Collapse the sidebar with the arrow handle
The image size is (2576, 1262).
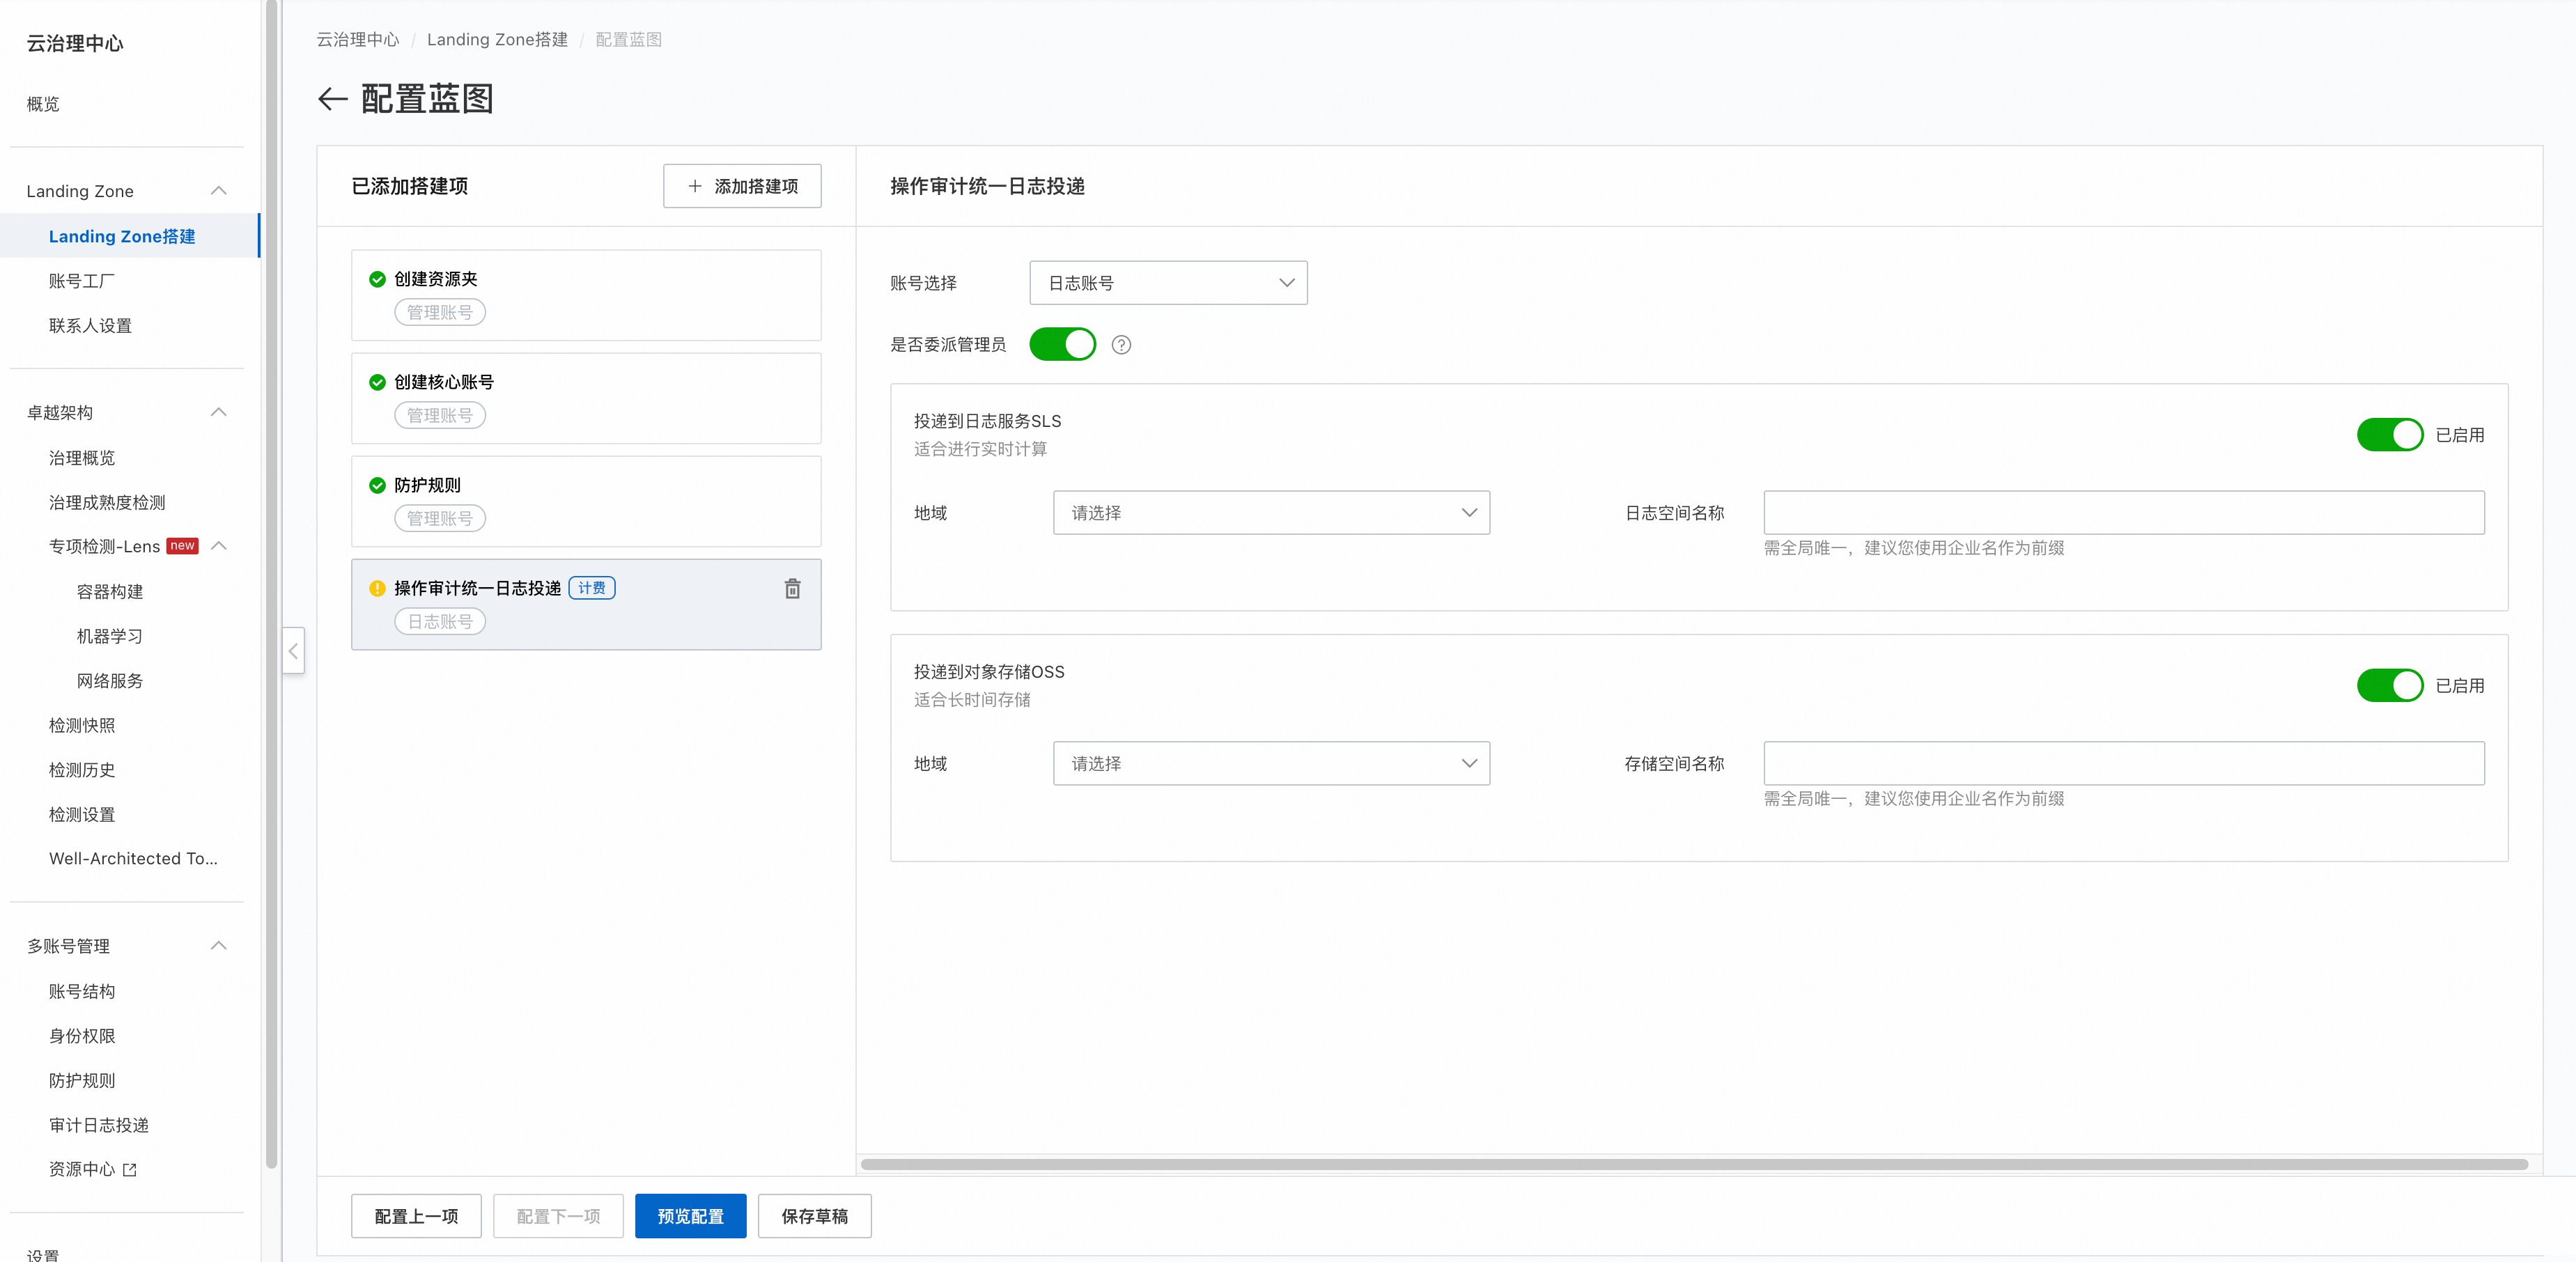pyautogui.click(x=293, y=651)
